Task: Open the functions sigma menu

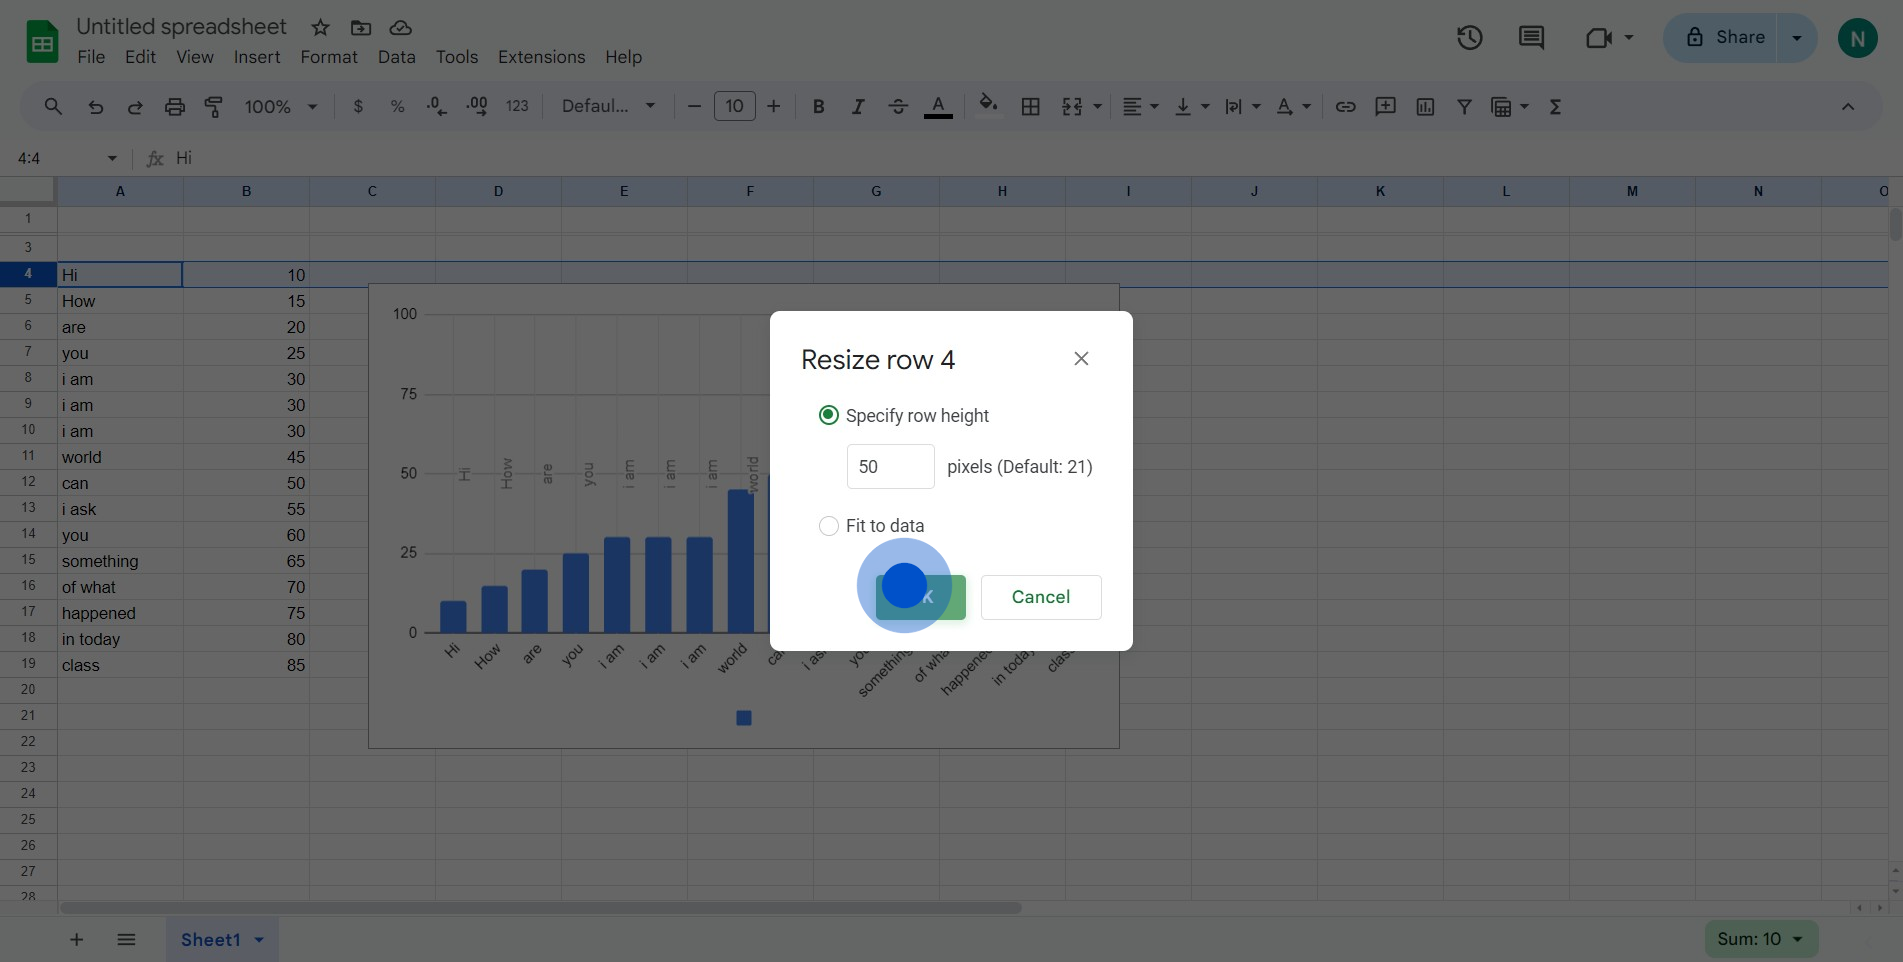Action: (x=1555, y=107)
